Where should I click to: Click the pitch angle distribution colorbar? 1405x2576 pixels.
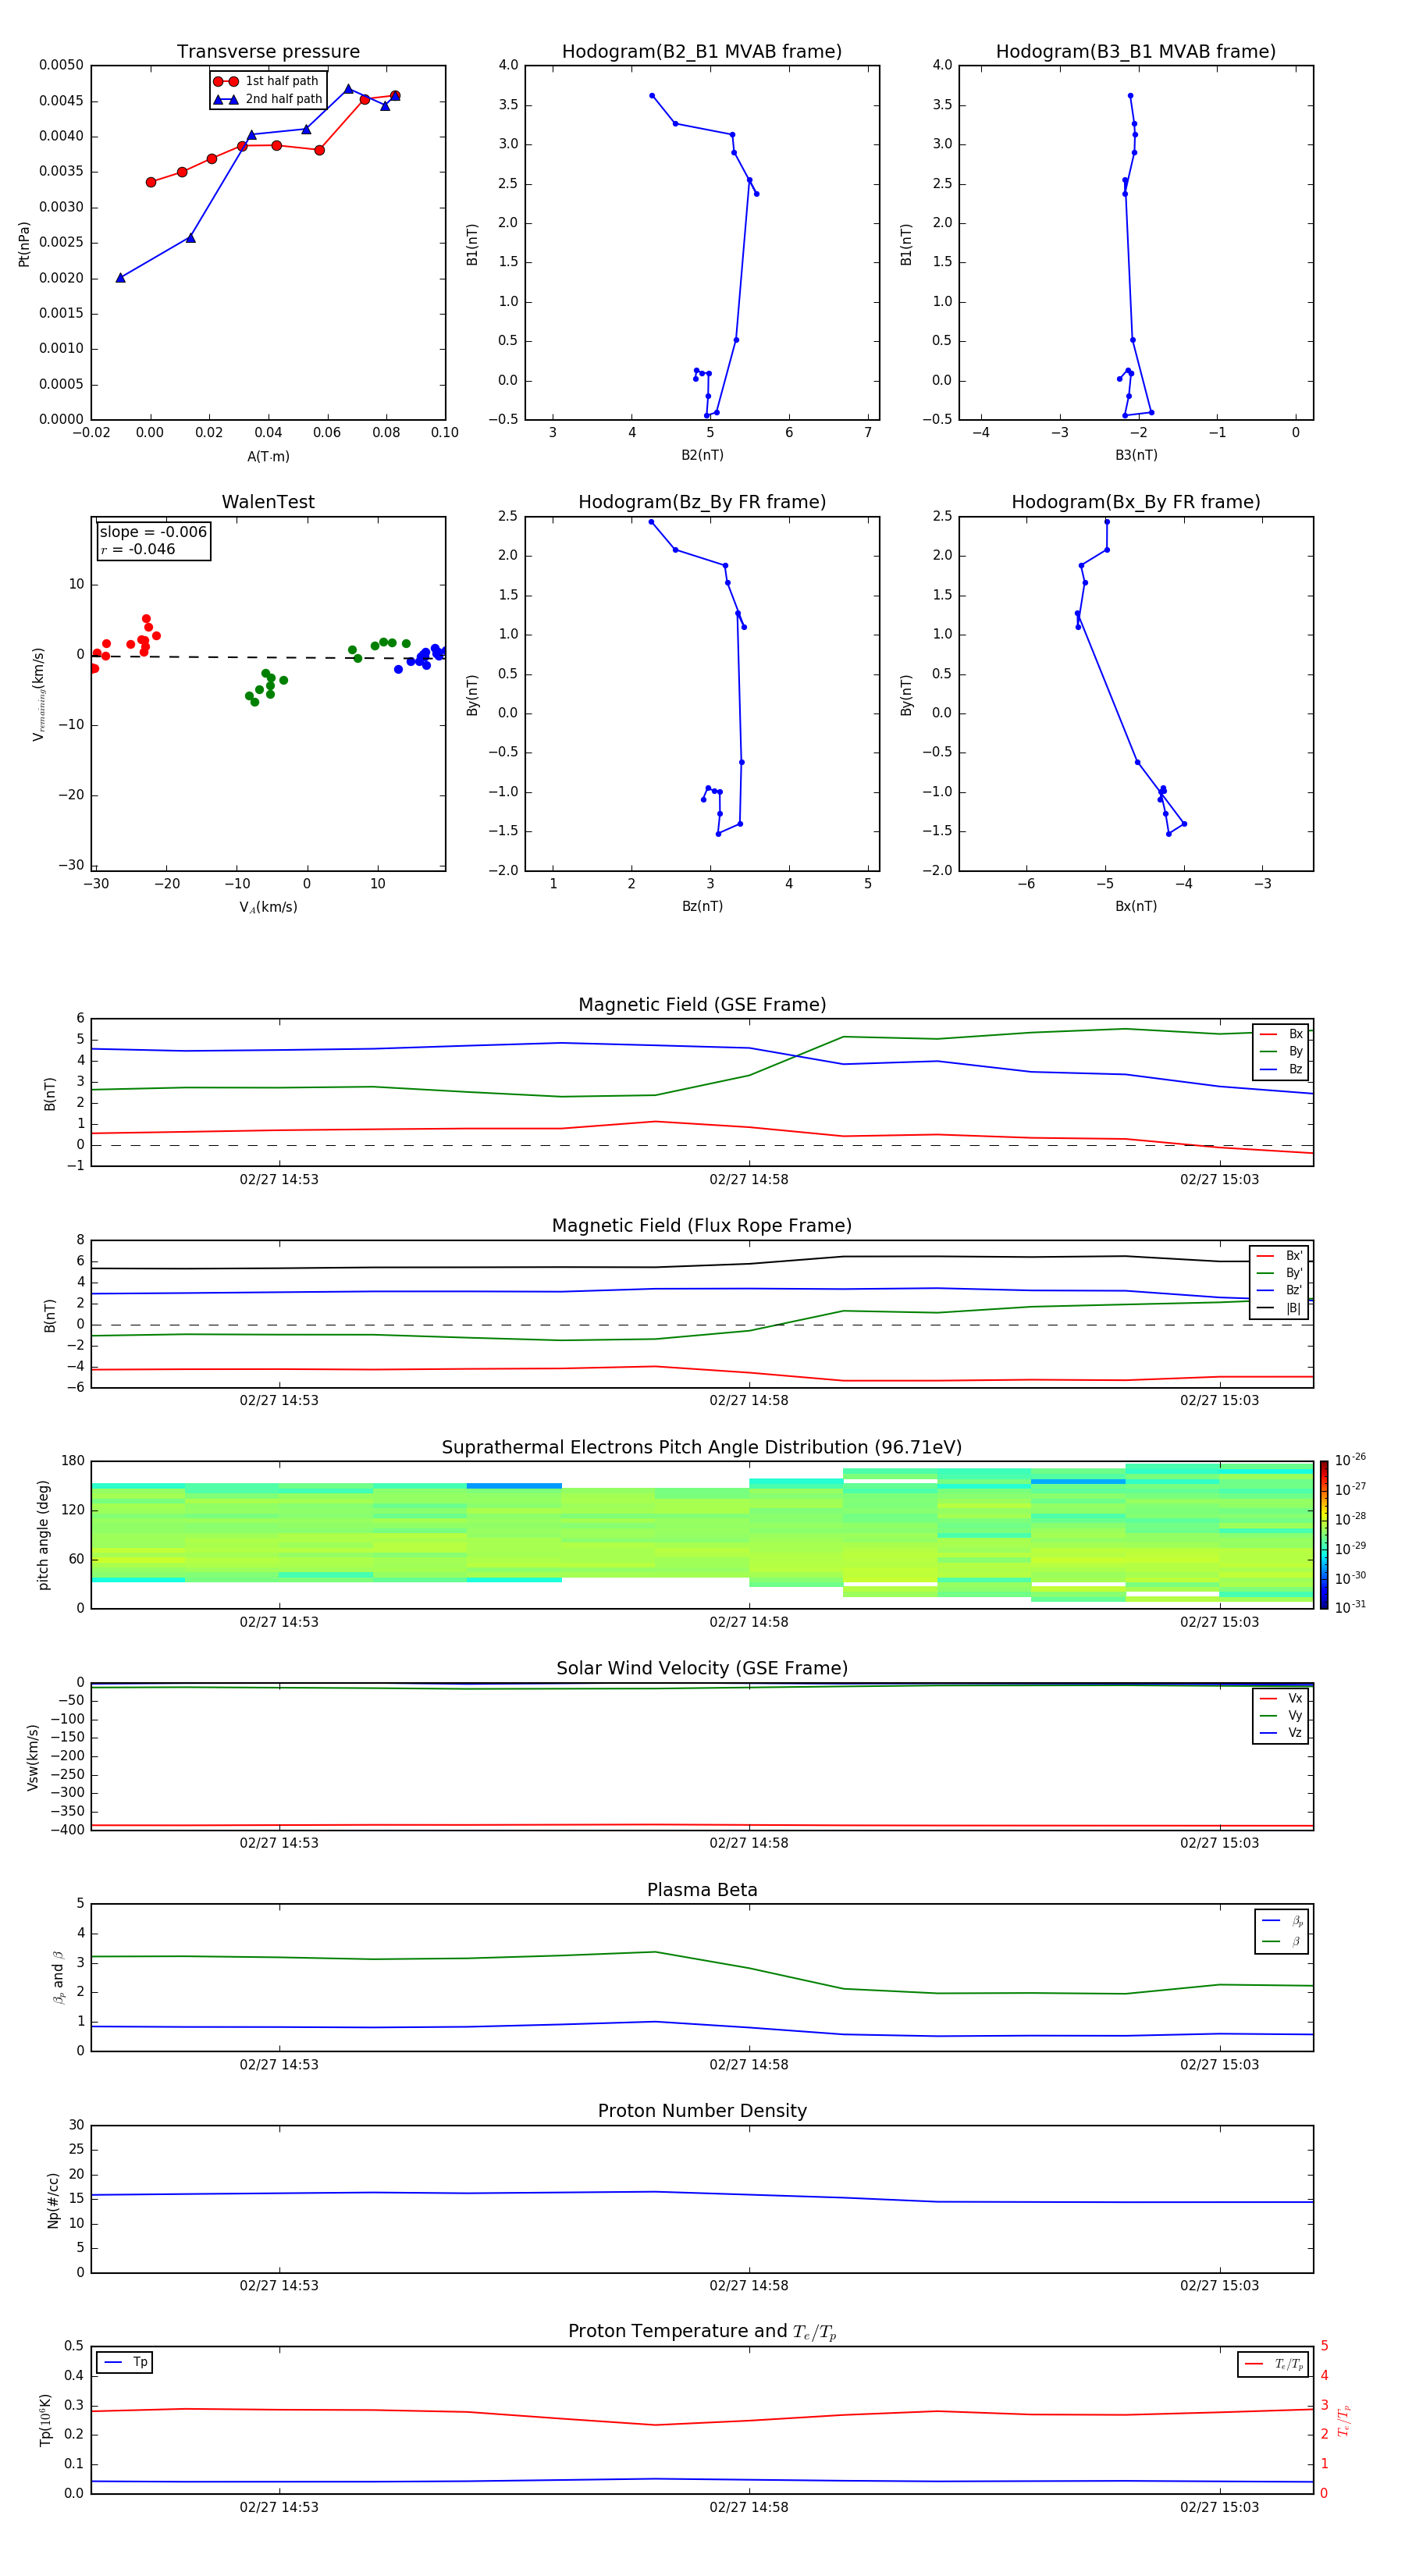click(x=1324, y=1535)
